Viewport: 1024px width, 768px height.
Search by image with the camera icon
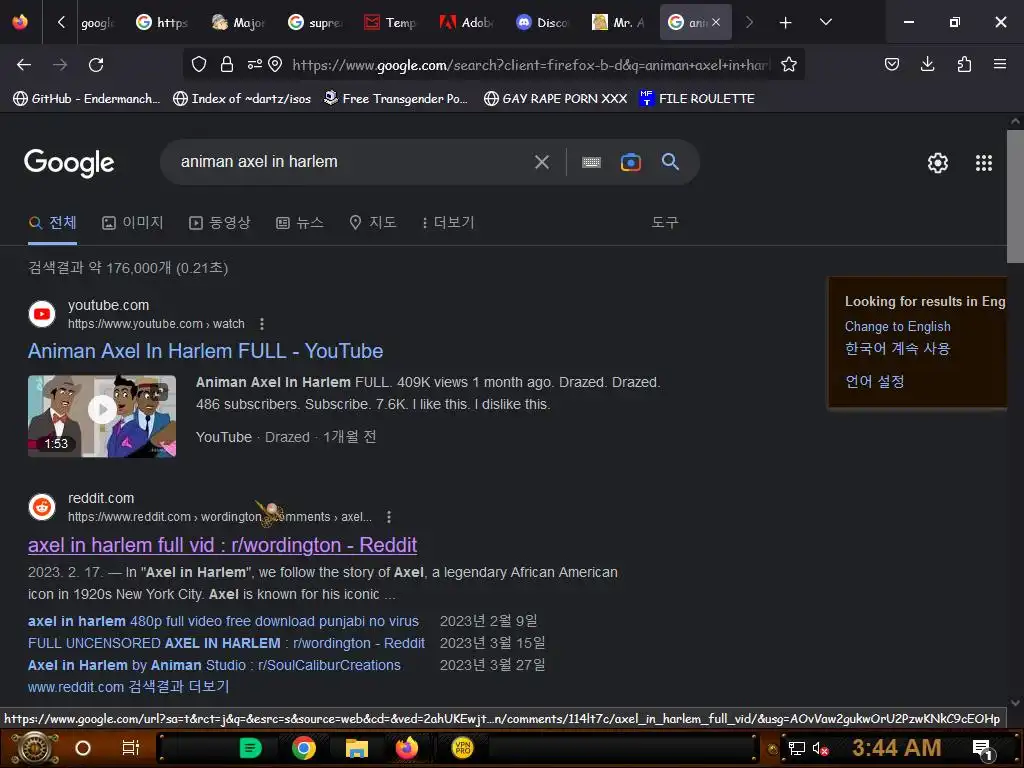tap(630, 162)
